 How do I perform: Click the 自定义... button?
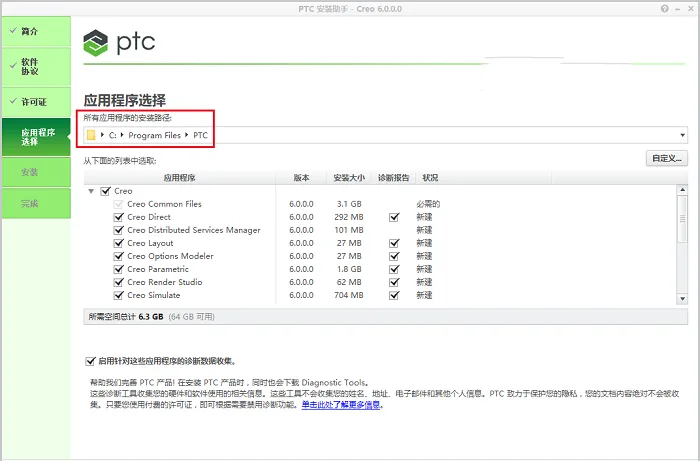tap(667, 158)
